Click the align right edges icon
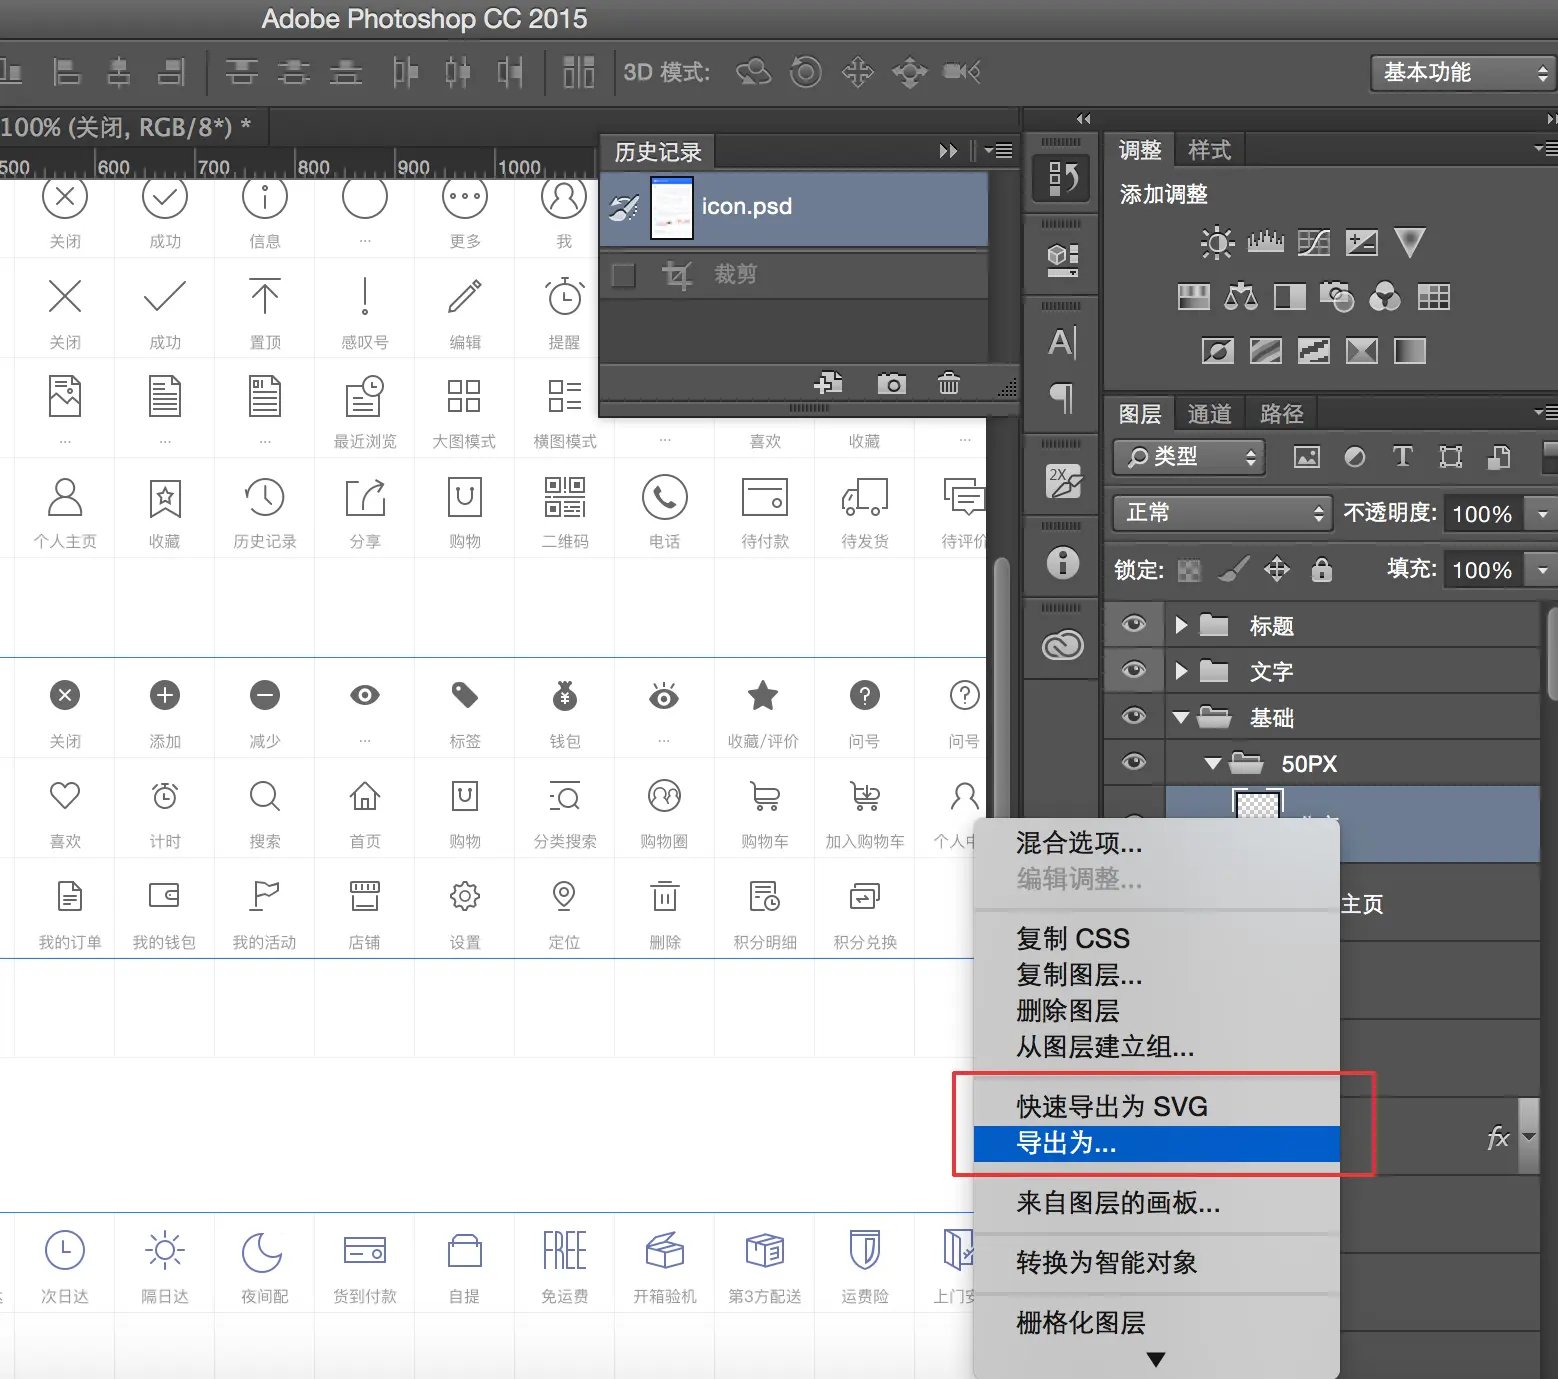Viewport: 1558px width, 1379px height. [x=172, y=72]
